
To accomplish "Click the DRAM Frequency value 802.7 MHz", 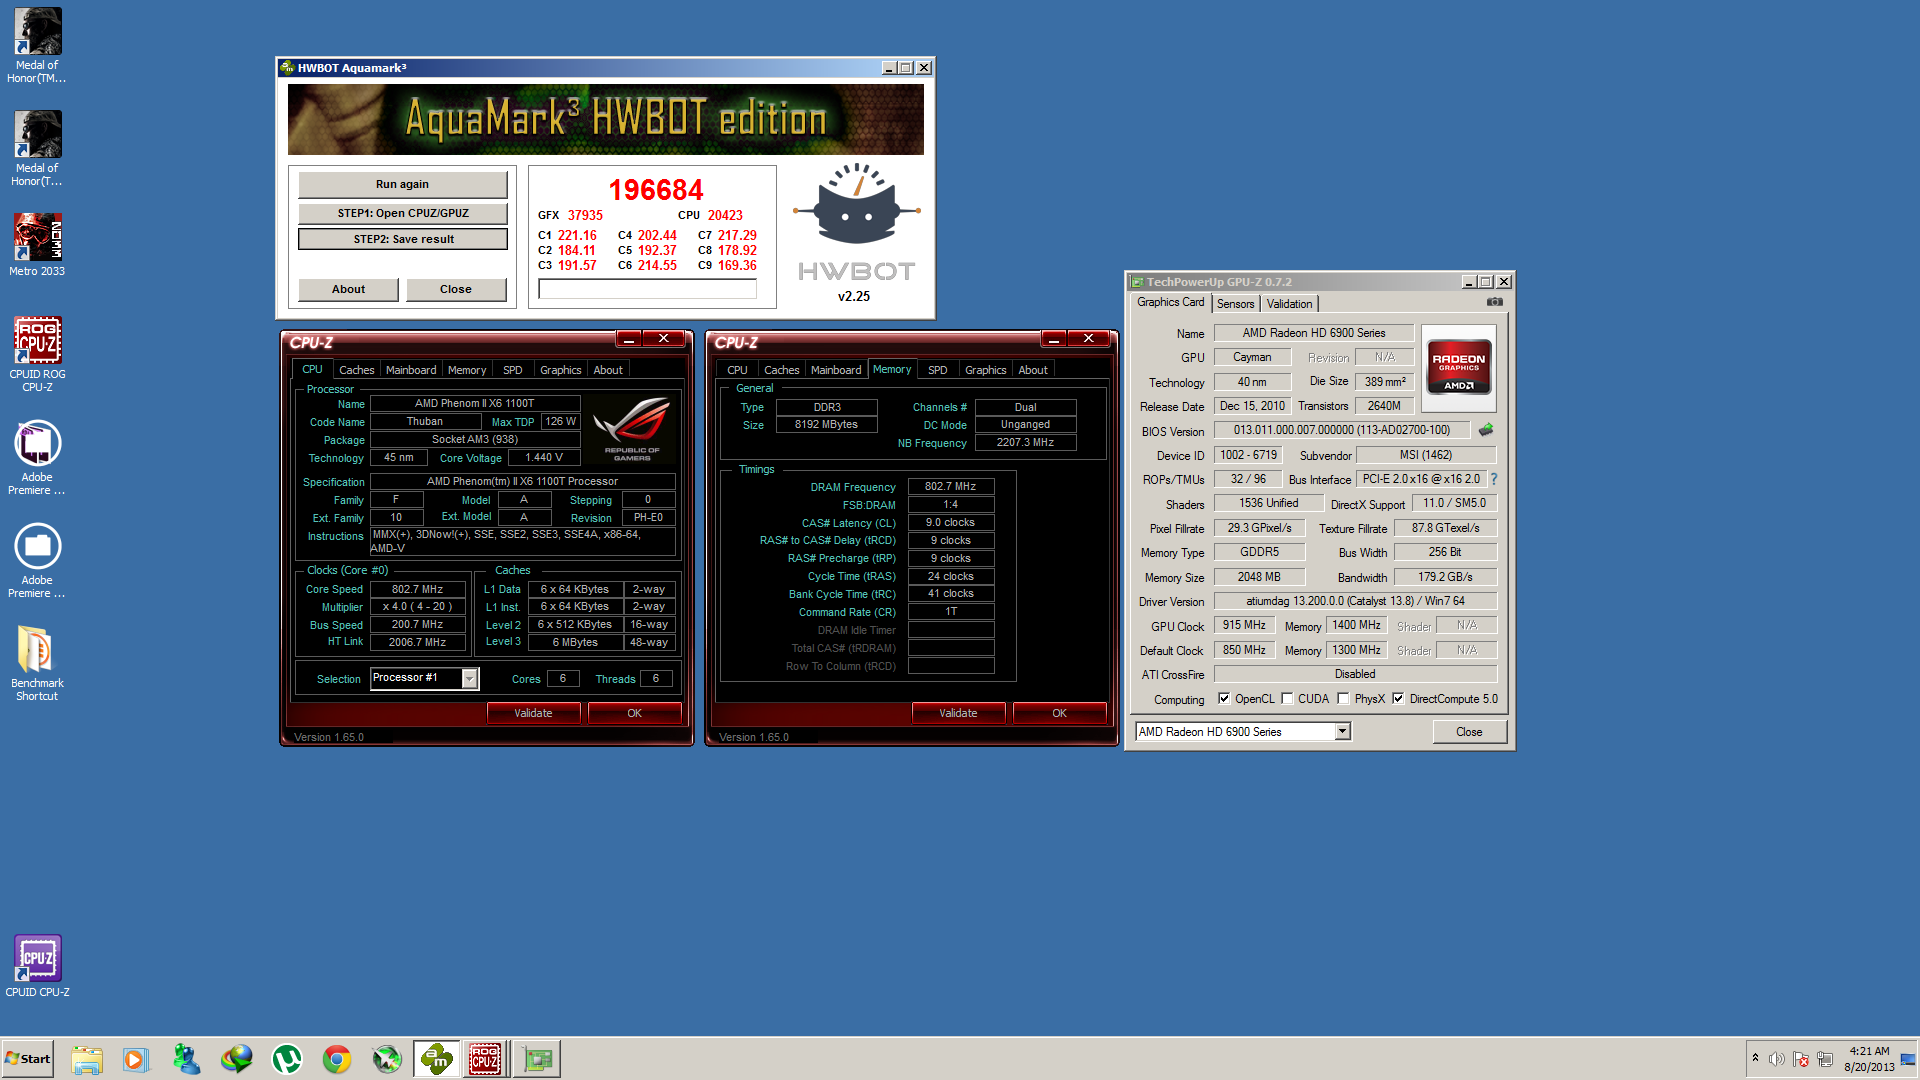I will [950, 487].
